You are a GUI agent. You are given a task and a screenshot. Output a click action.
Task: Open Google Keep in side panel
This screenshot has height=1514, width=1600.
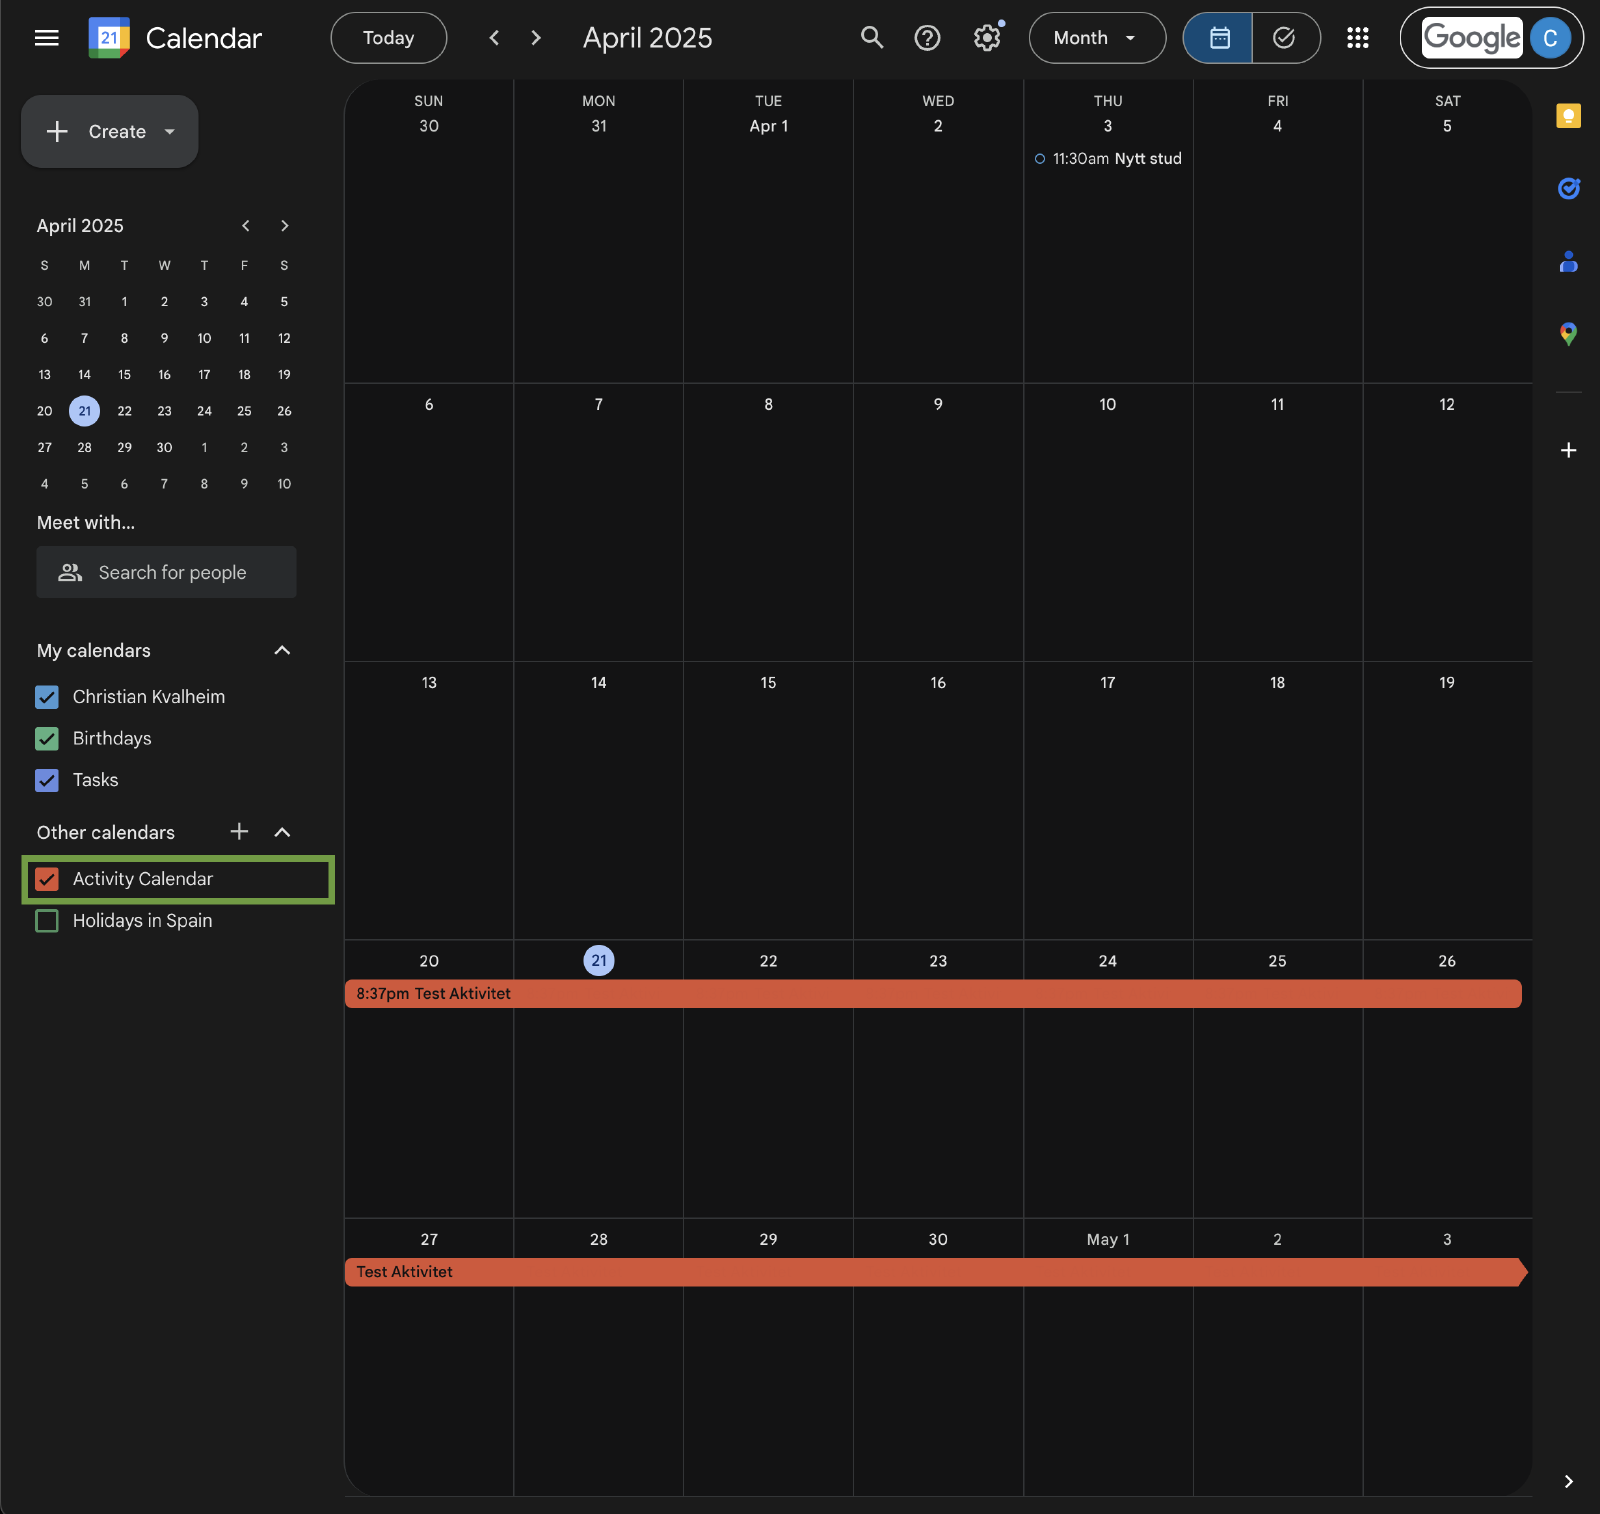coord(1568,116)
